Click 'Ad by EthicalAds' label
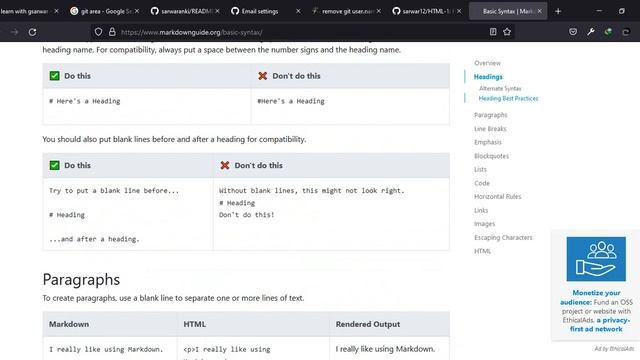The image size is (640, 360). point(614,349)
